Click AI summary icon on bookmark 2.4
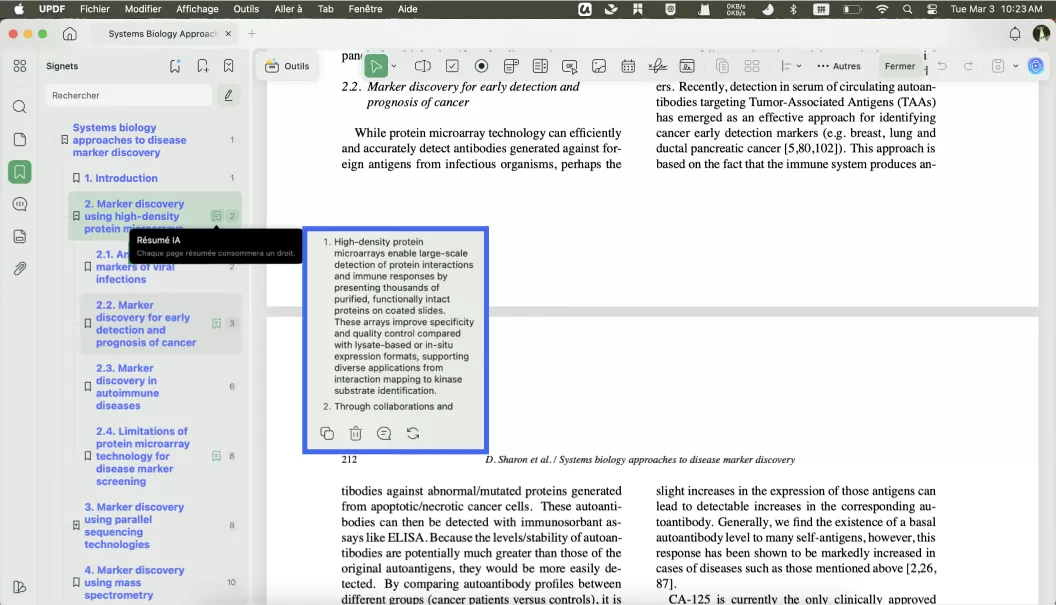This screenshot has width=1056, height=605. pos(216,456)
